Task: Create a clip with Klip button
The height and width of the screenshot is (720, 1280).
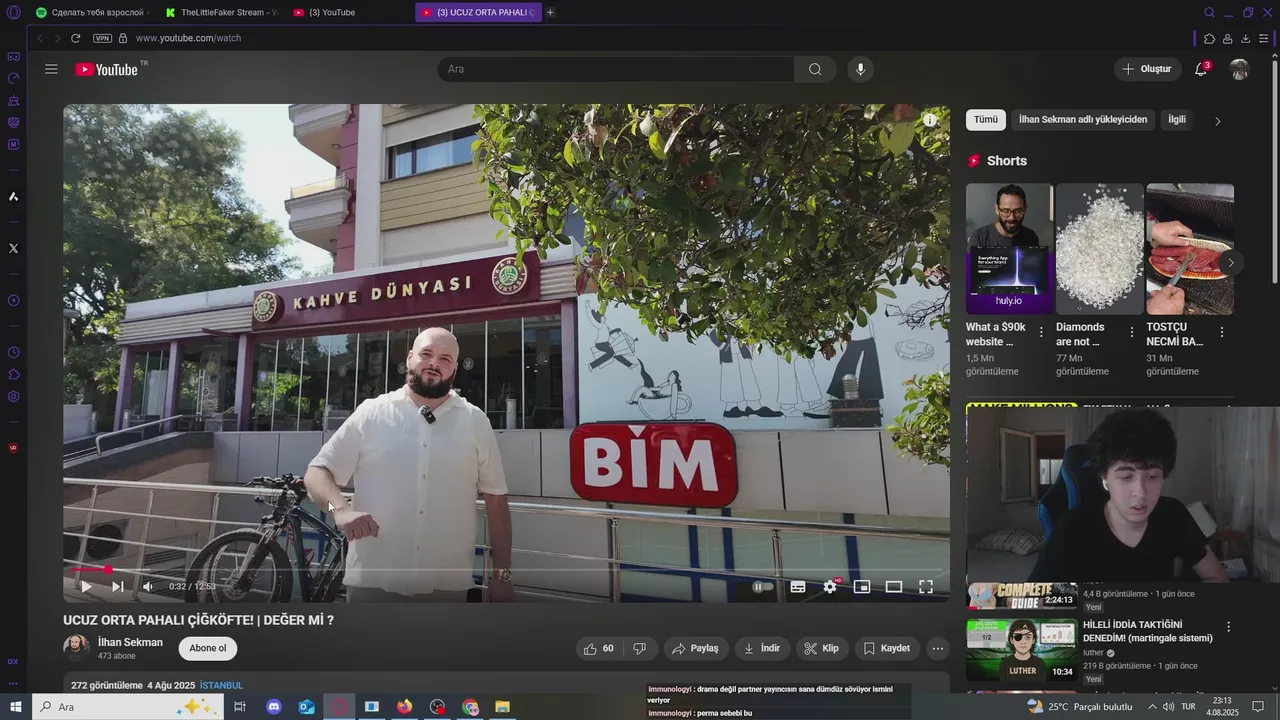Action: pyautogui.click(x=822, y=648)
